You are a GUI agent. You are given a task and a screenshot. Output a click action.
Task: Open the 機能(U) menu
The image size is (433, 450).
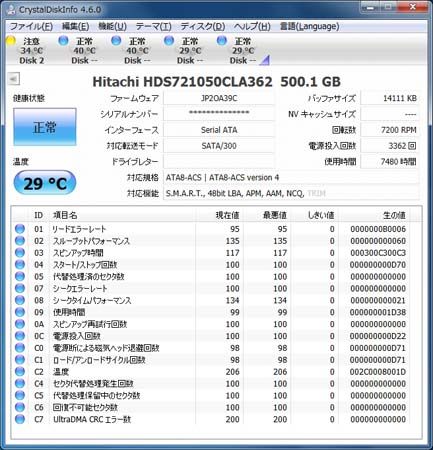(112, 26)
